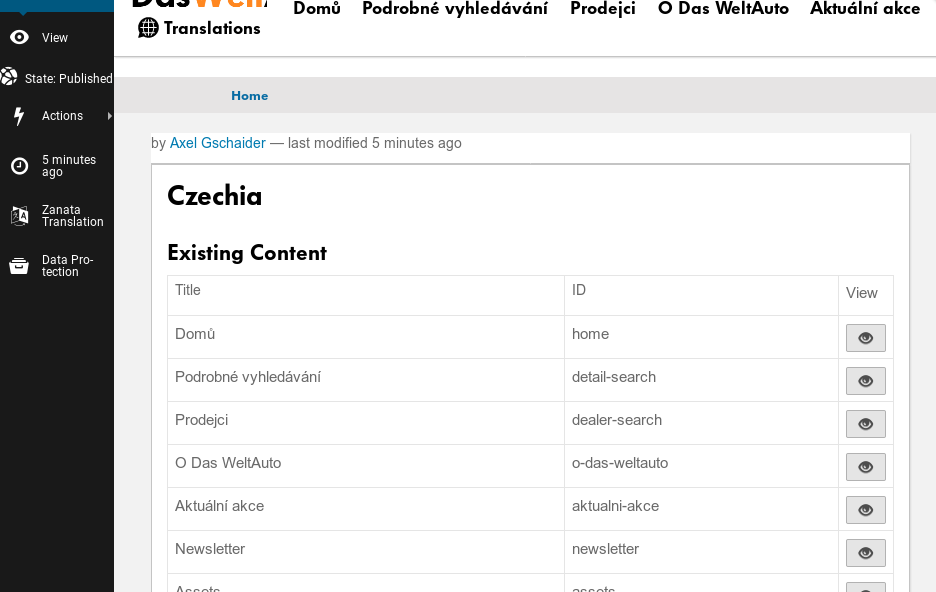Click the State: Published globe icon
936x592 pixels.
point(9,76)
